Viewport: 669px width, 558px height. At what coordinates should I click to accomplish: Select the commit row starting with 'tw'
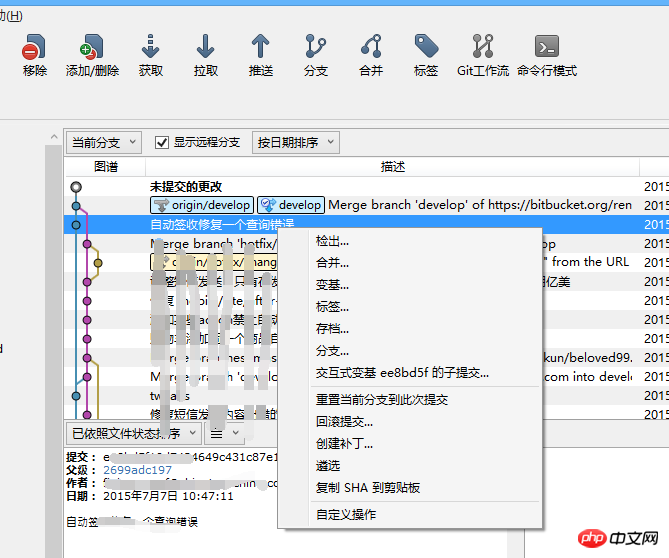[170, 396]
